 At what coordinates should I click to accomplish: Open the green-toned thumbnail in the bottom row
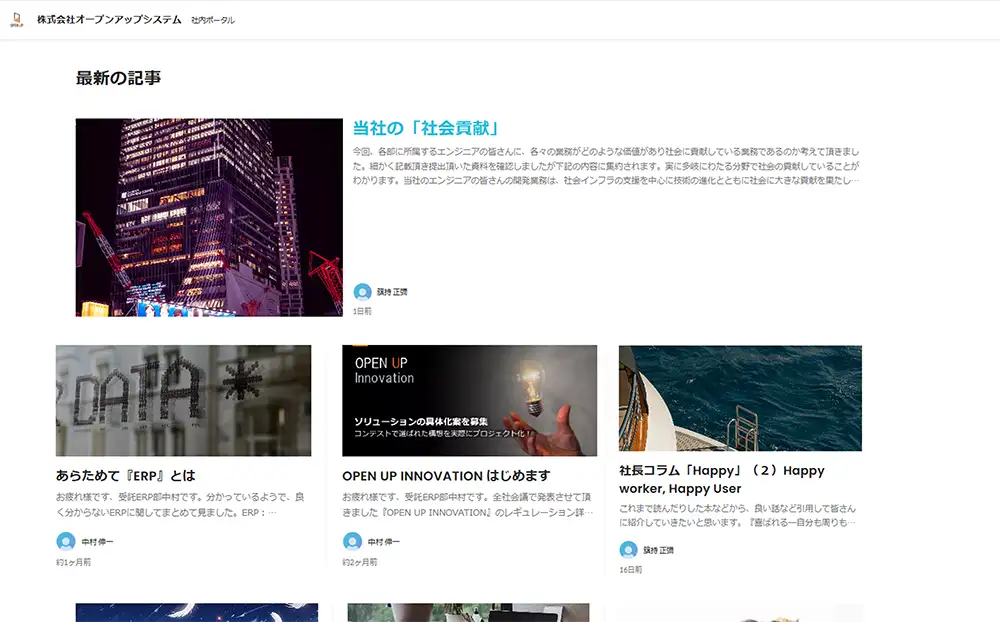click(469, 612)
